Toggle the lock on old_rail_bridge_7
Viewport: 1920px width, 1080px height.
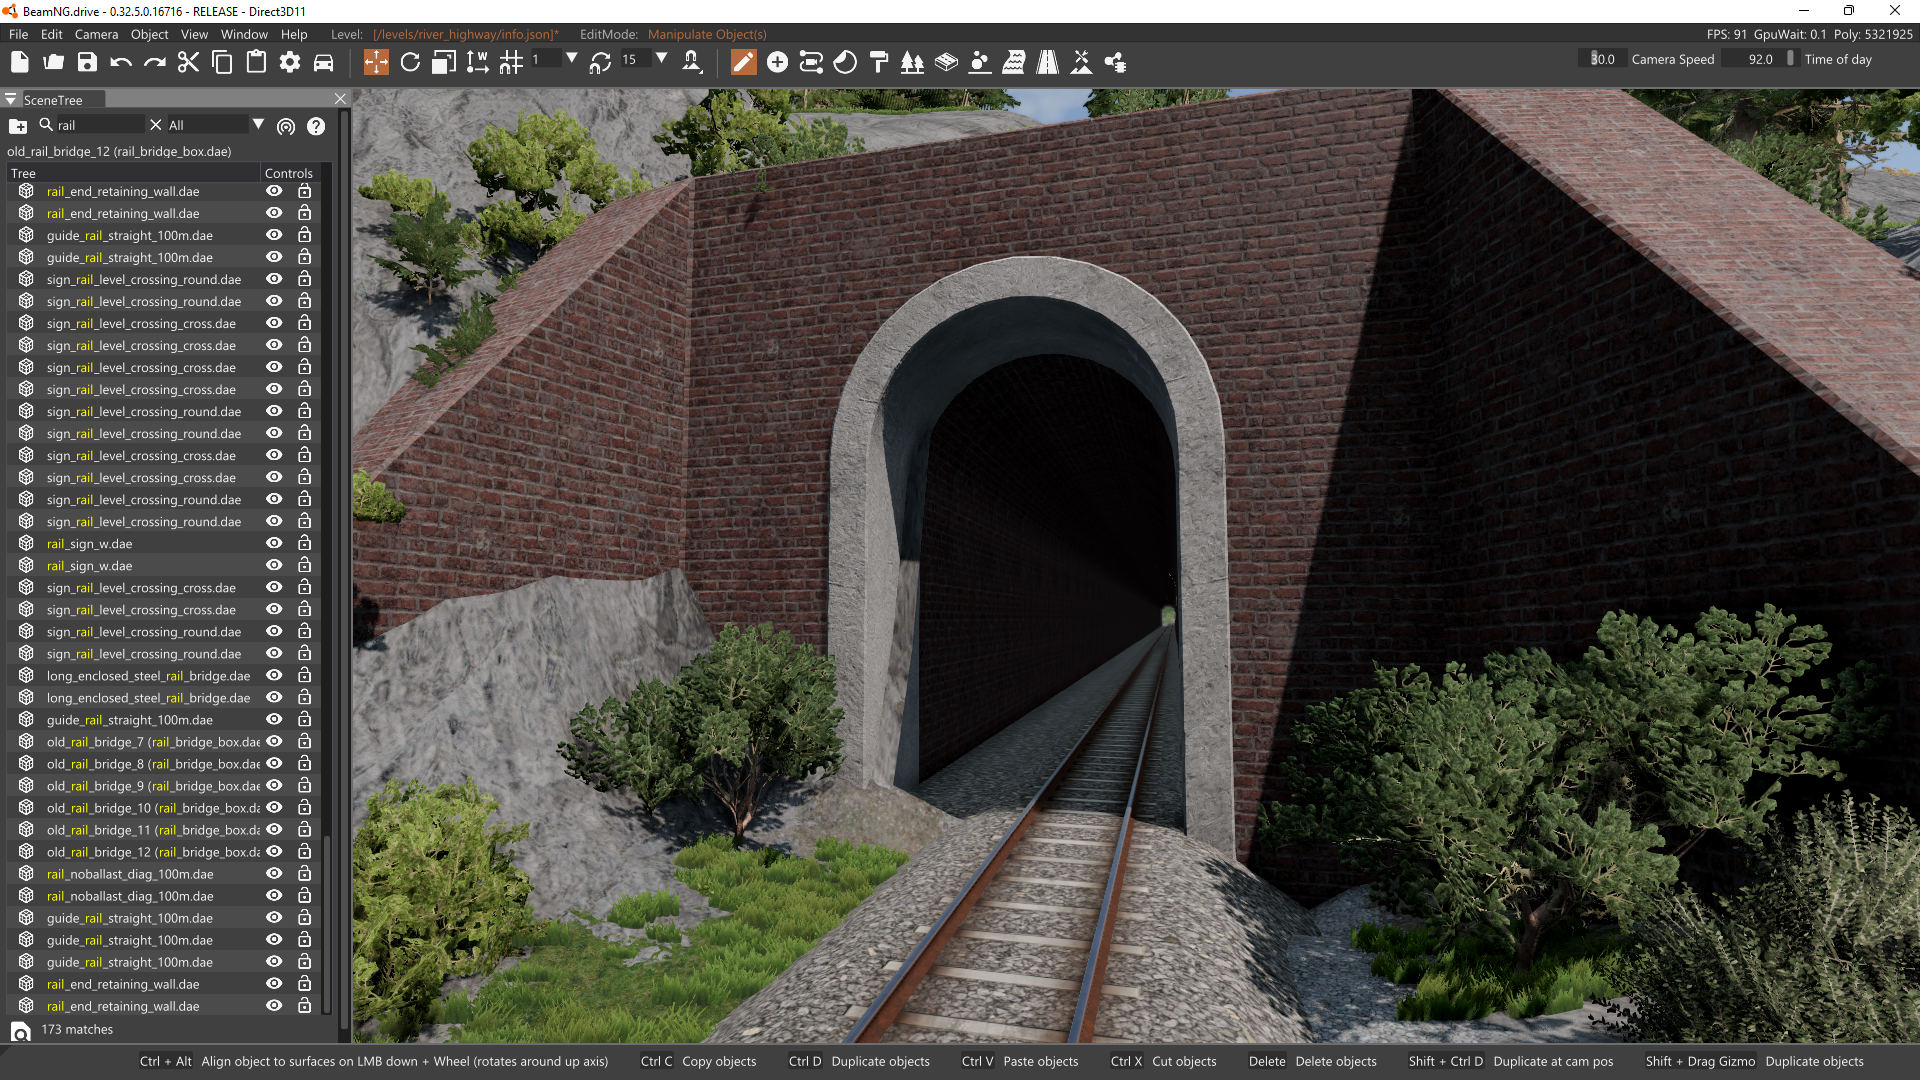coord(304,742)
